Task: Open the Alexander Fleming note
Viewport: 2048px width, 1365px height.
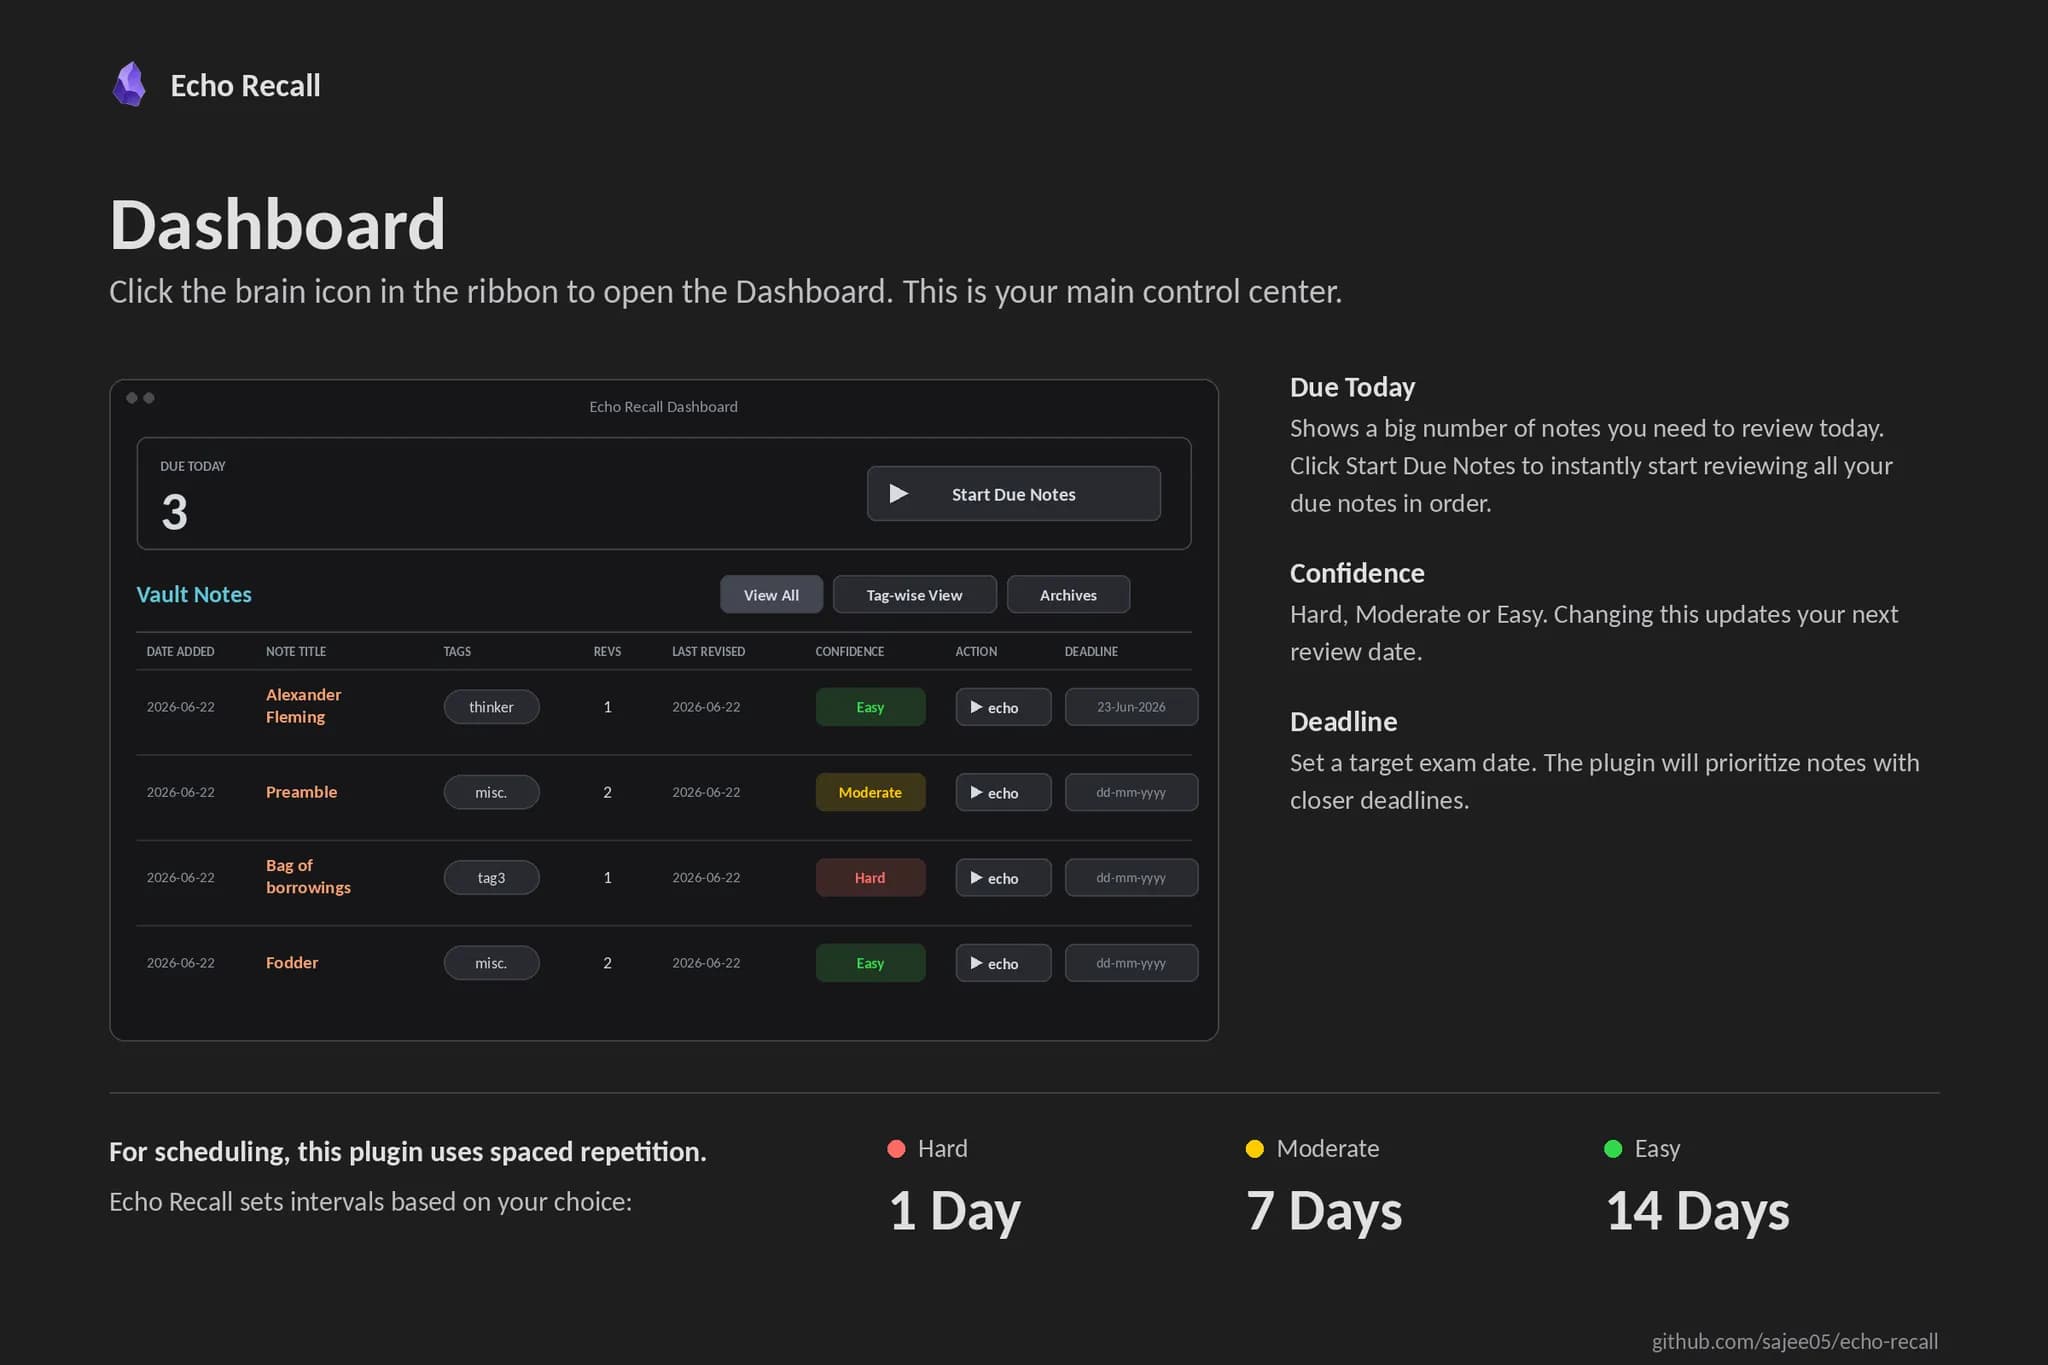Action: [x=303, y=706]
